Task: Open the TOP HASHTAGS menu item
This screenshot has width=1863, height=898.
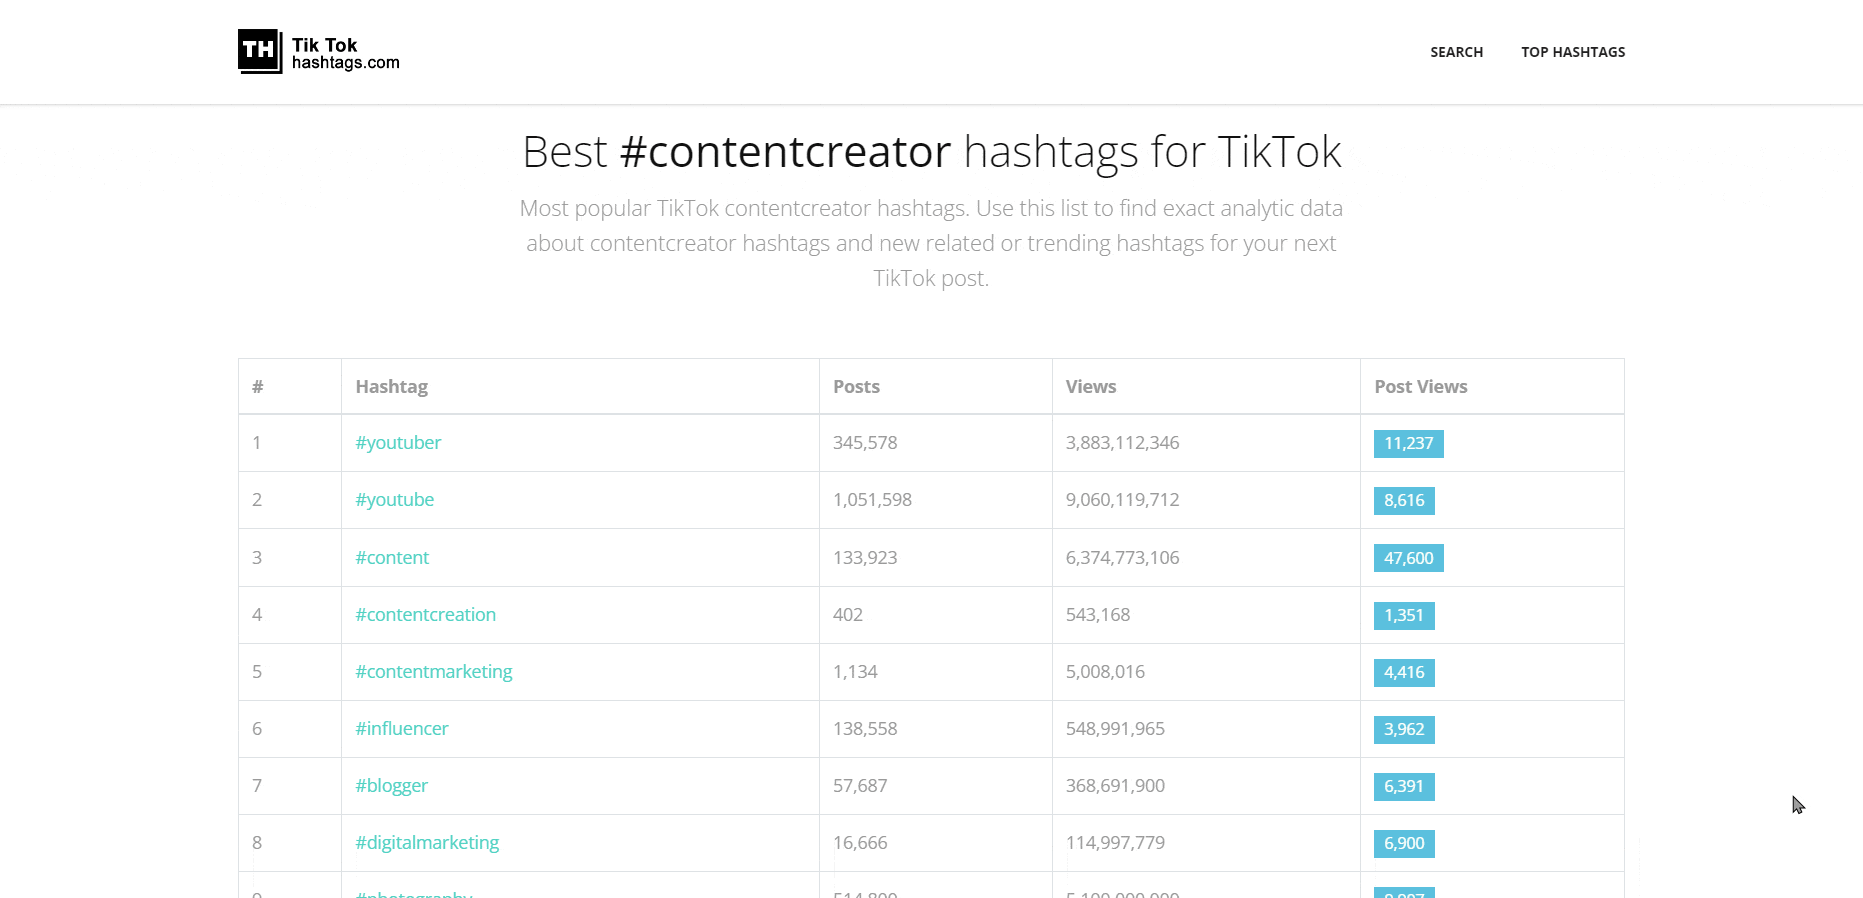Action: click(x=1573, y=52)
